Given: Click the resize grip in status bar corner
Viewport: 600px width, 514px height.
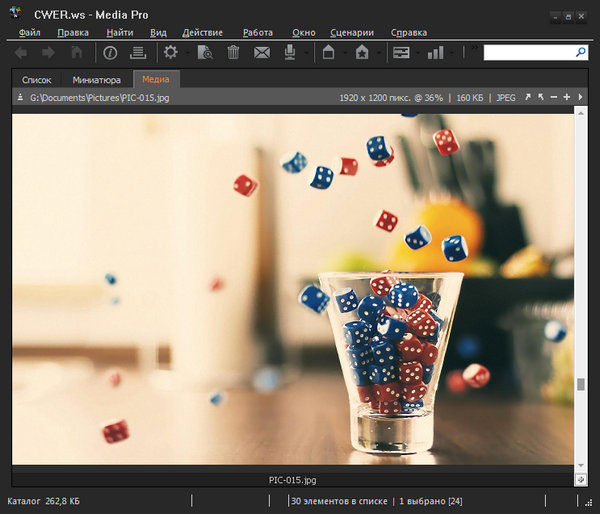Looking at the screenshot, I should [x=589, y=503].
